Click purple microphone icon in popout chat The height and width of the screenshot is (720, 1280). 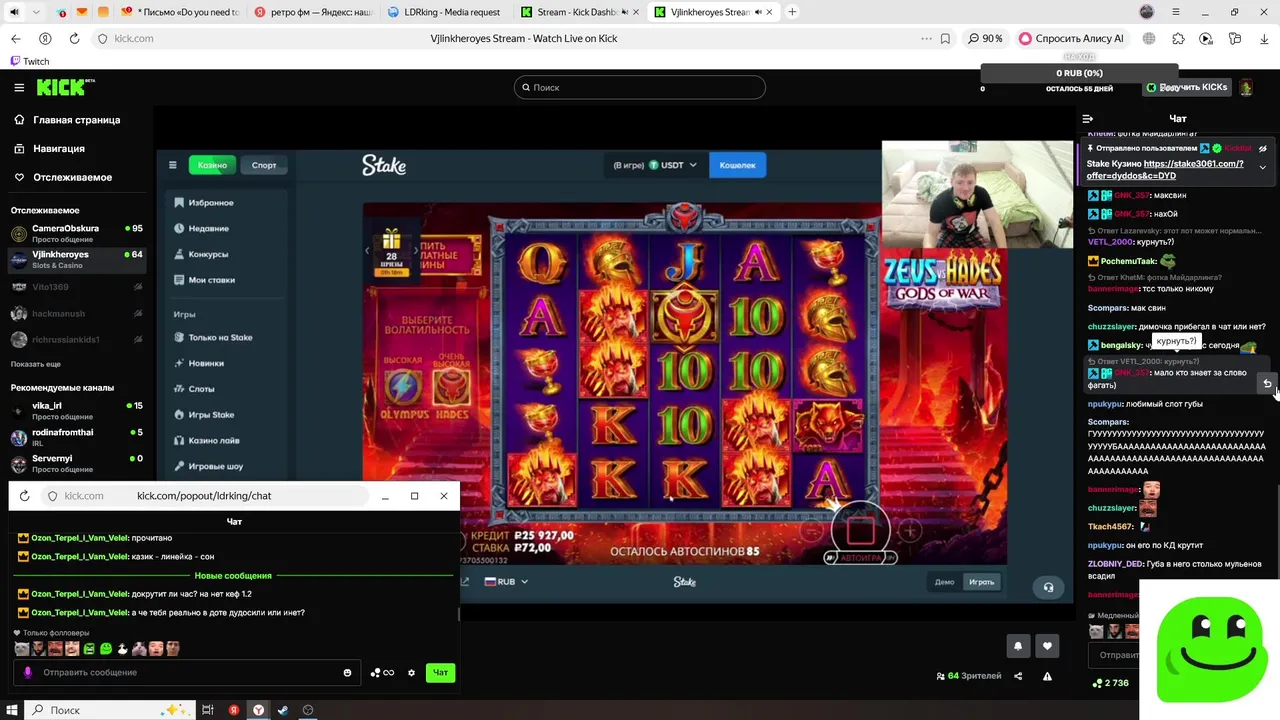(27, 673)
